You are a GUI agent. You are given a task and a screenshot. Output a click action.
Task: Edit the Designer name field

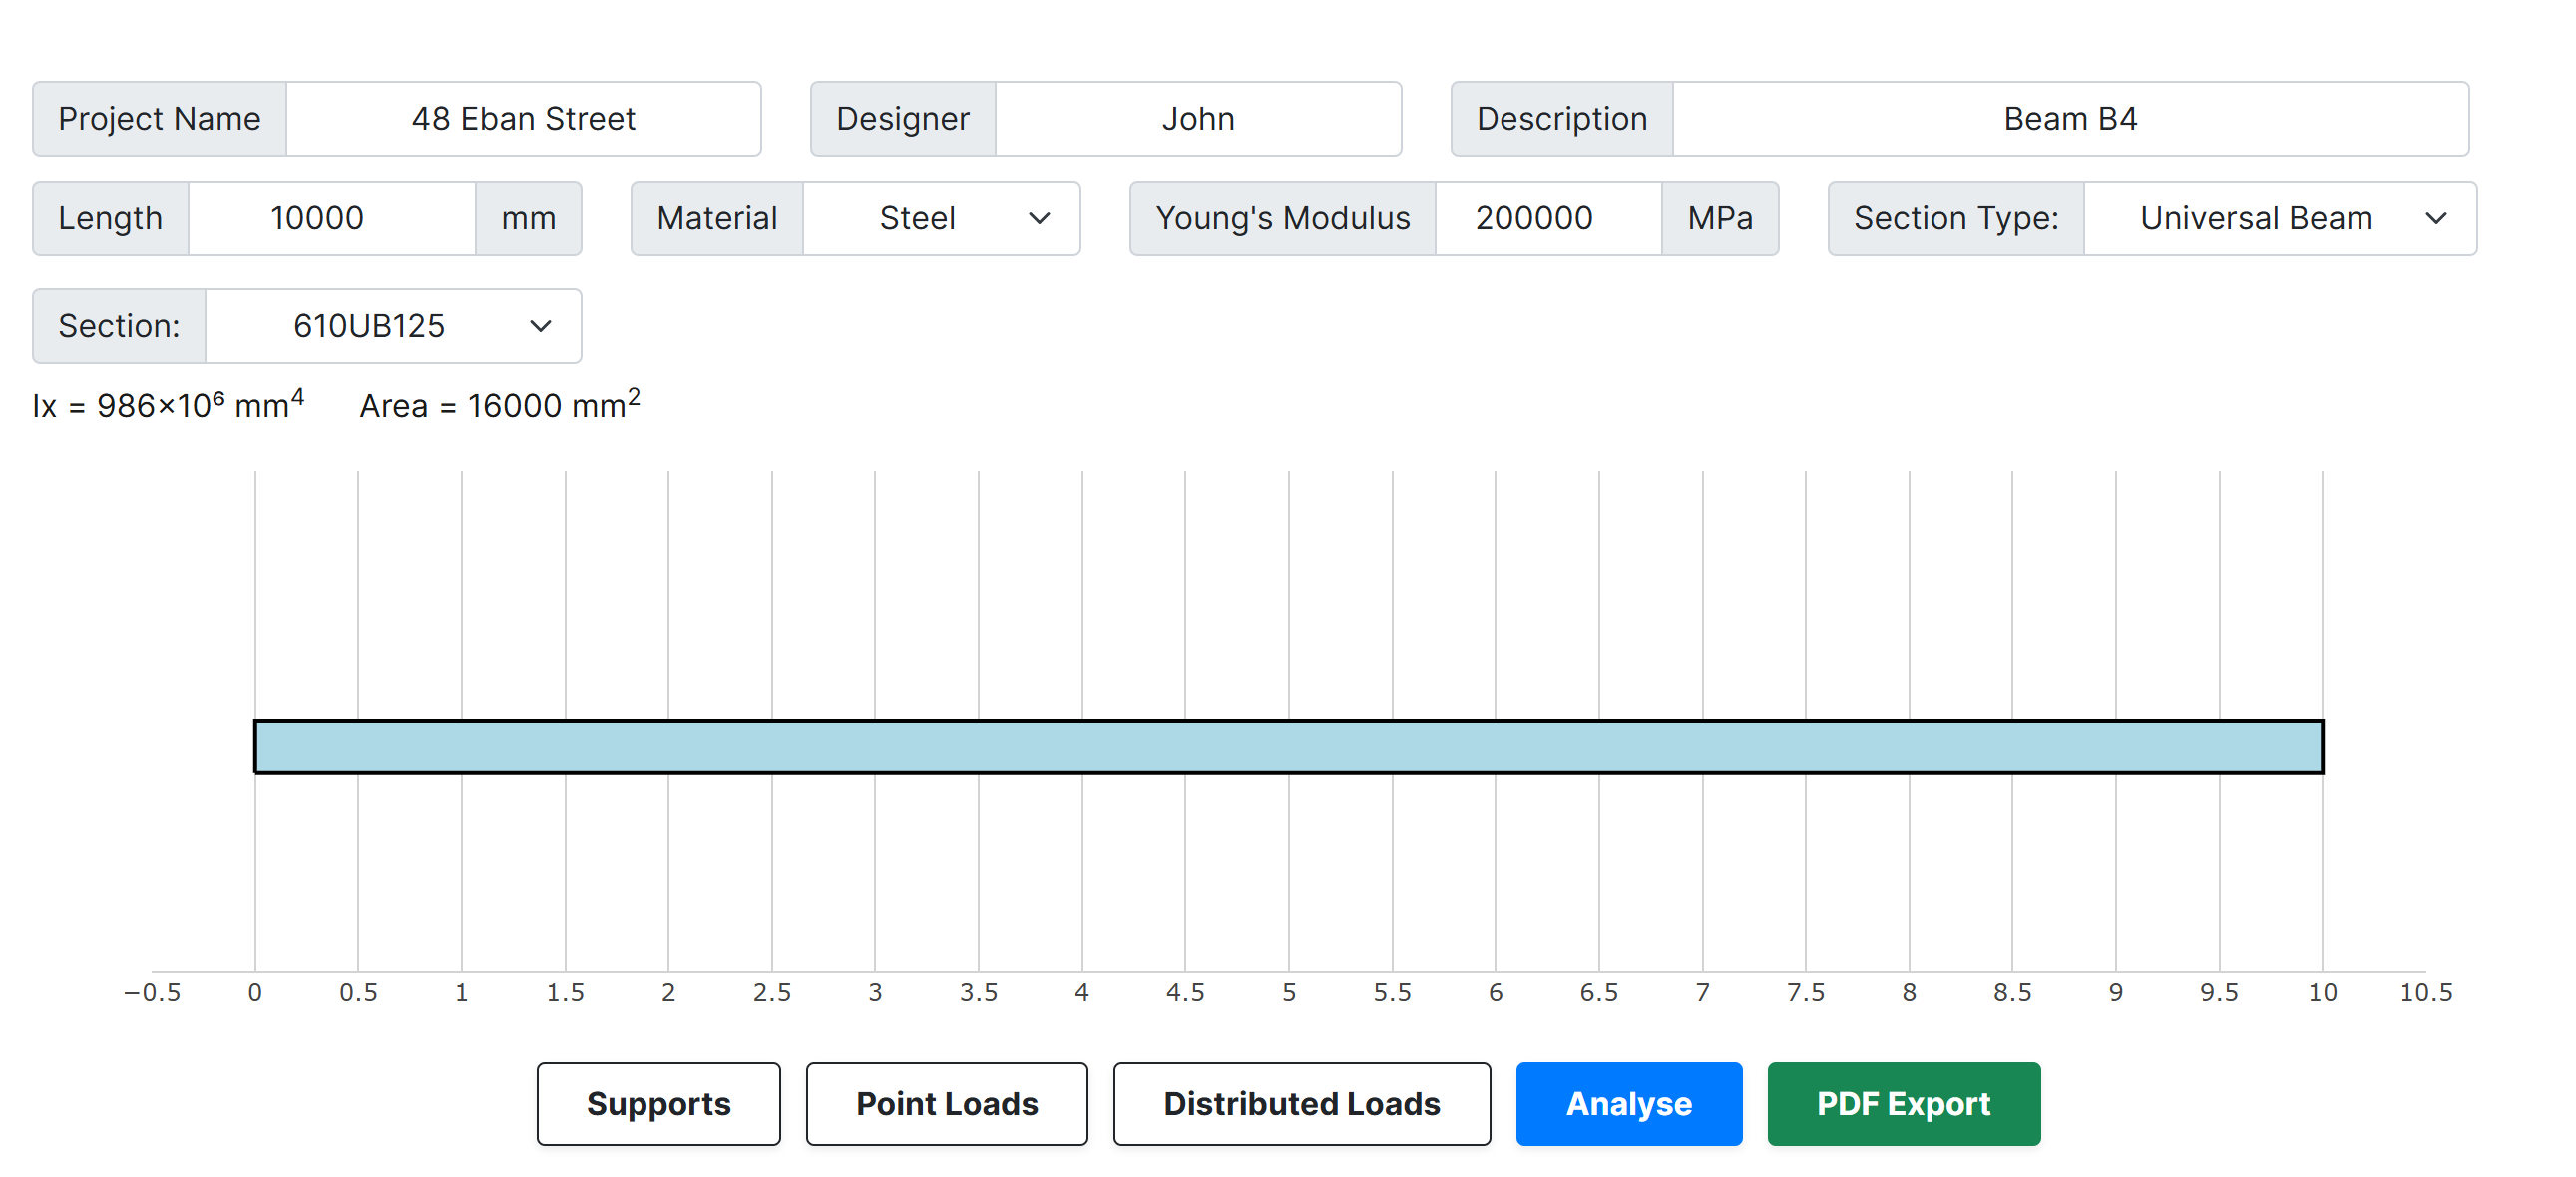point(1197,119)
